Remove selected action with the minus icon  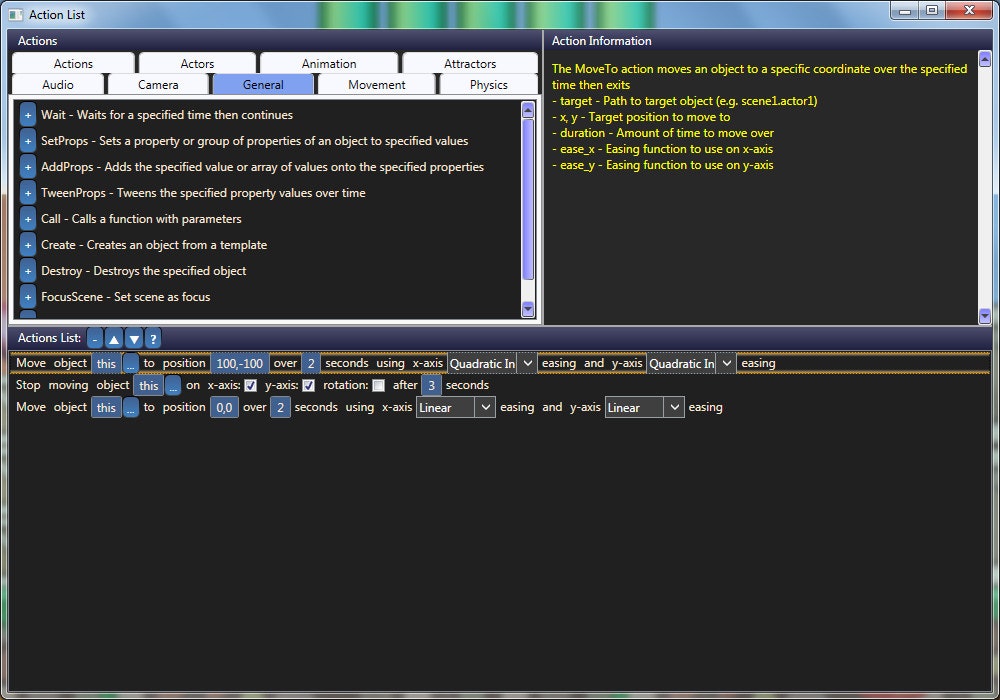pos(94,338)
